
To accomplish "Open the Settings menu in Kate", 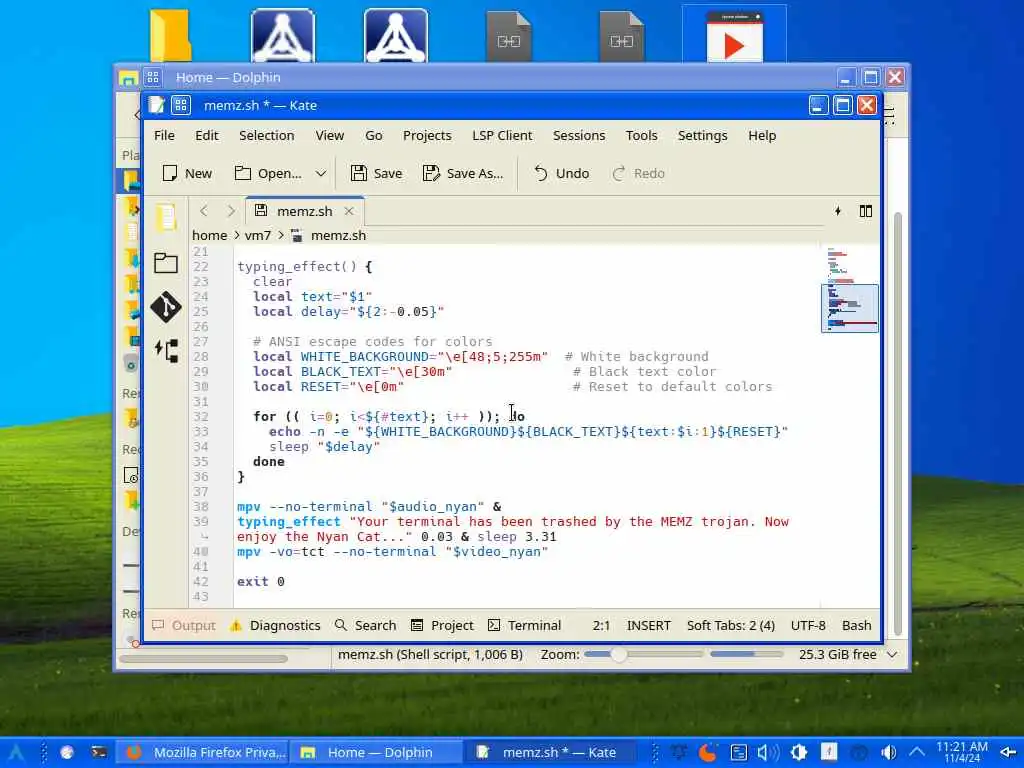I will [702, 135].
